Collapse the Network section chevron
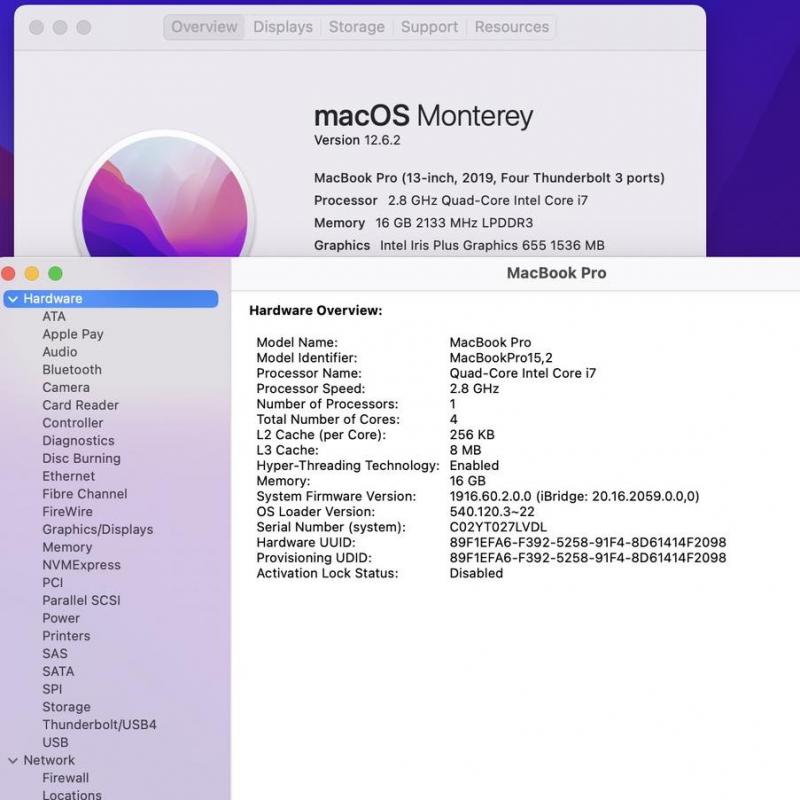The height and width of the screenshot is (800, 800). point(13,760)
